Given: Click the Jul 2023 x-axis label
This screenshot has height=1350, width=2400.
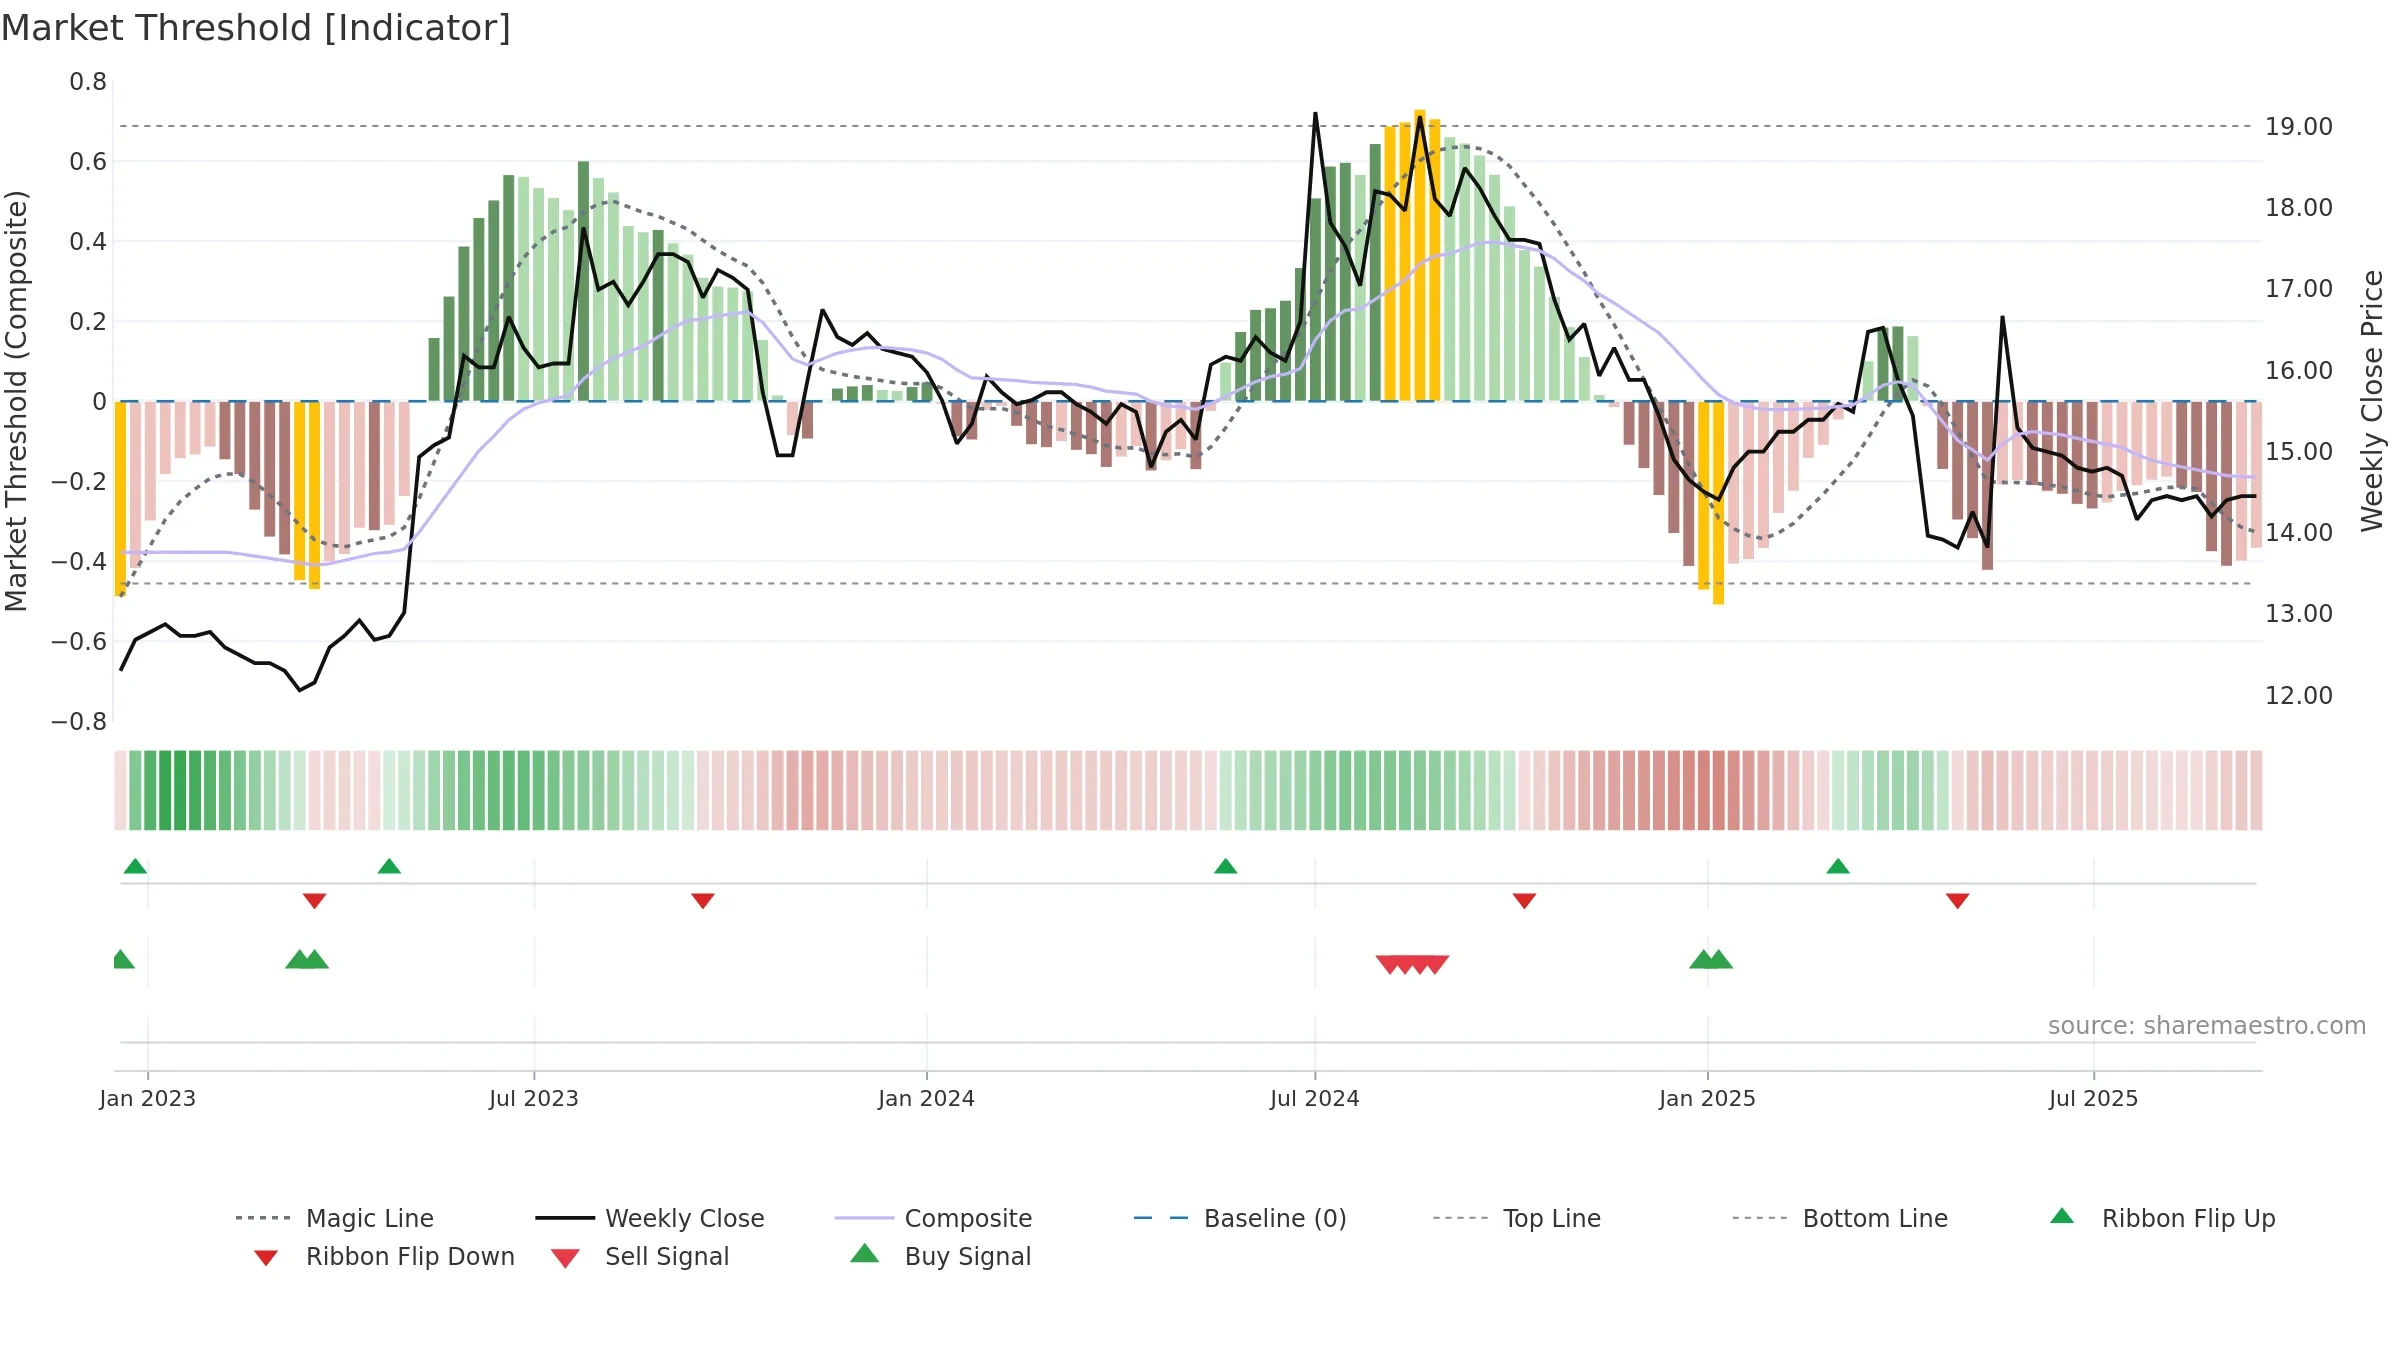Looking at the screenshot, I should 534,1099.
